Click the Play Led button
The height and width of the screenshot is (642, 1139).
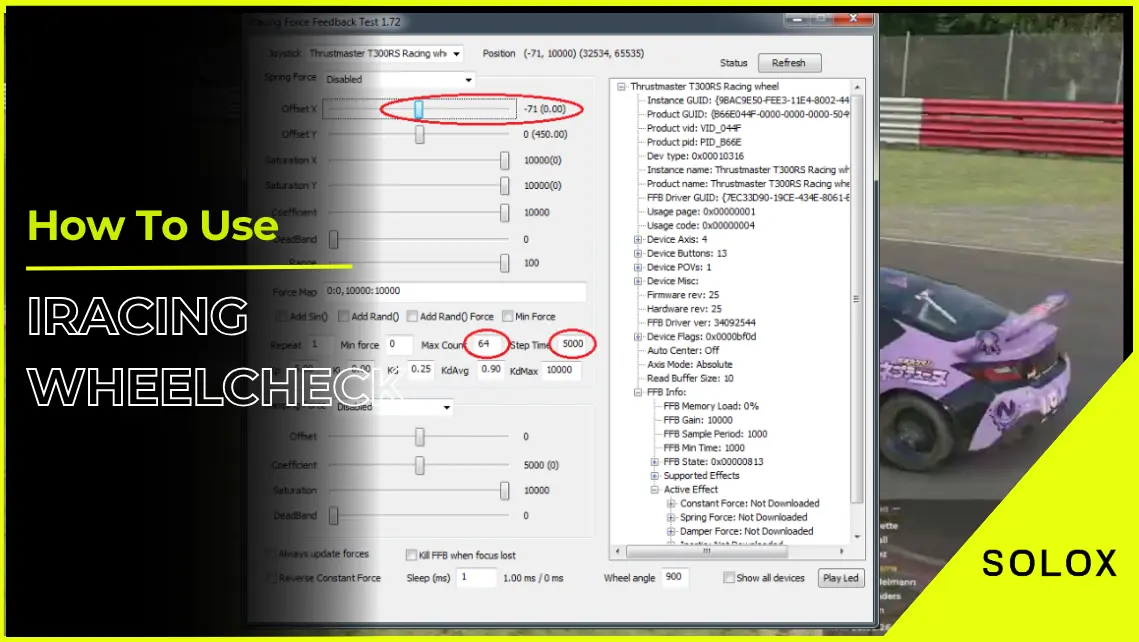point(840,578)
